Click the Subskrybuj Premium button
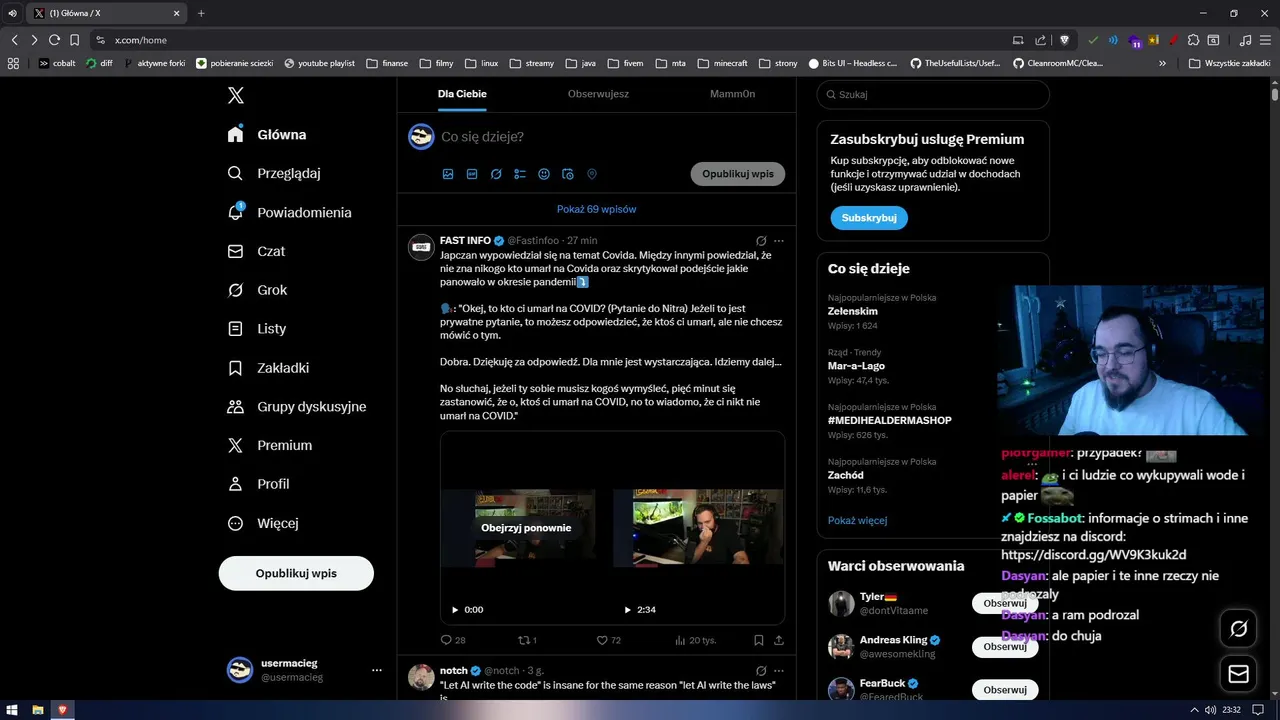 [x=869, y=218]
